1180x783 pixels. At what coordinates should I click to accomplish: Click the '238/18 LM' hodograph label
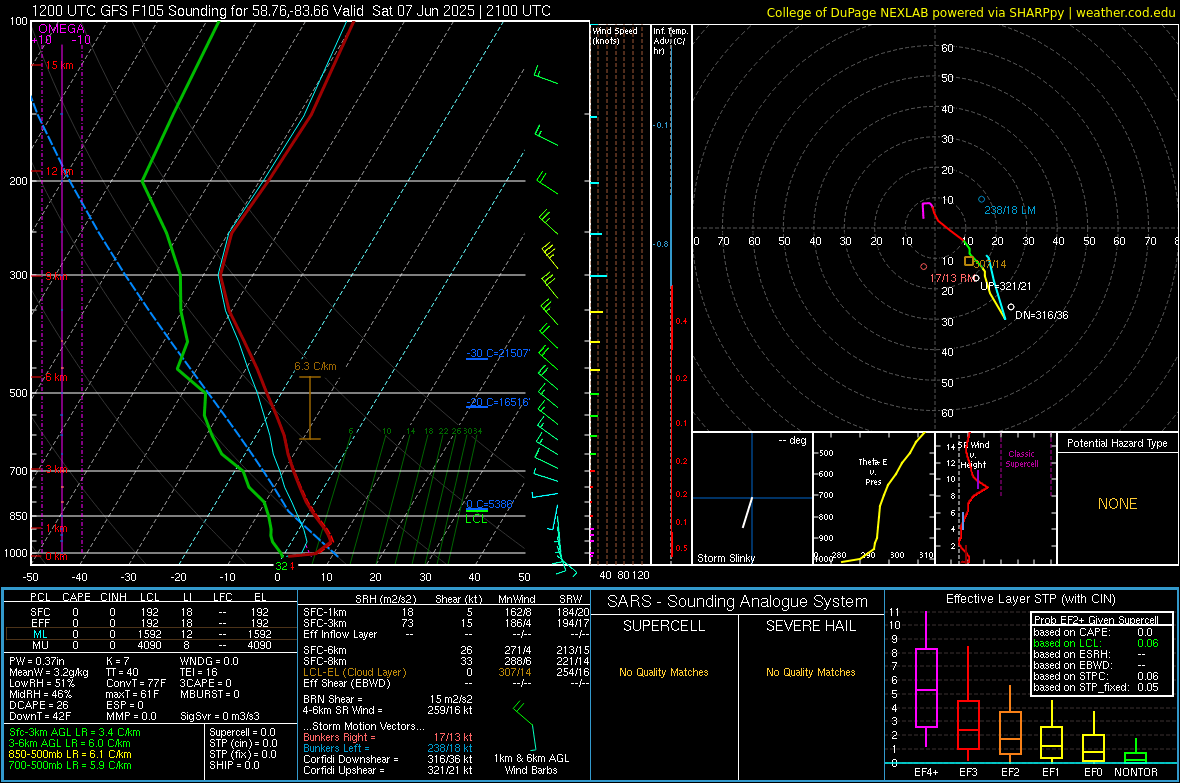click(1010, 210)
